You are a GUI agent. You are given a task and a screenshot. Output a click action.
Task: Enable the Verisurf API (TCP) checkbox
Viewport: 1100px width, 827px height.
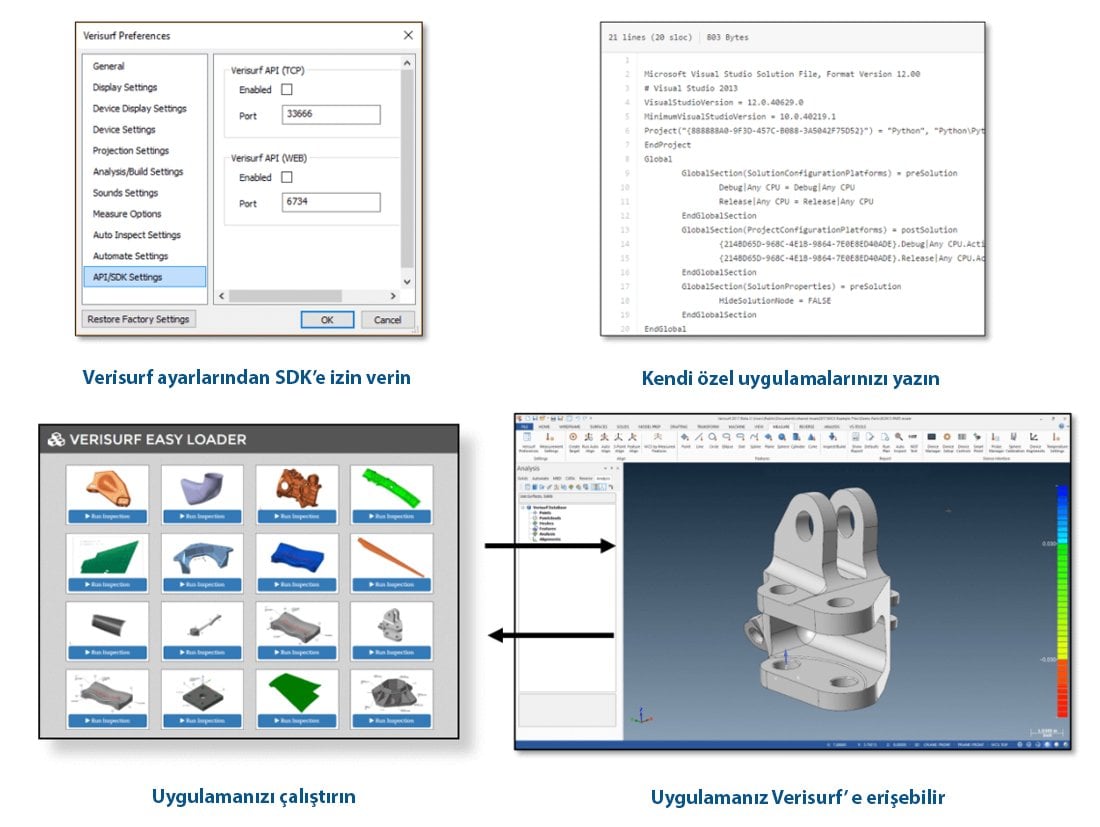pos(287,90)
